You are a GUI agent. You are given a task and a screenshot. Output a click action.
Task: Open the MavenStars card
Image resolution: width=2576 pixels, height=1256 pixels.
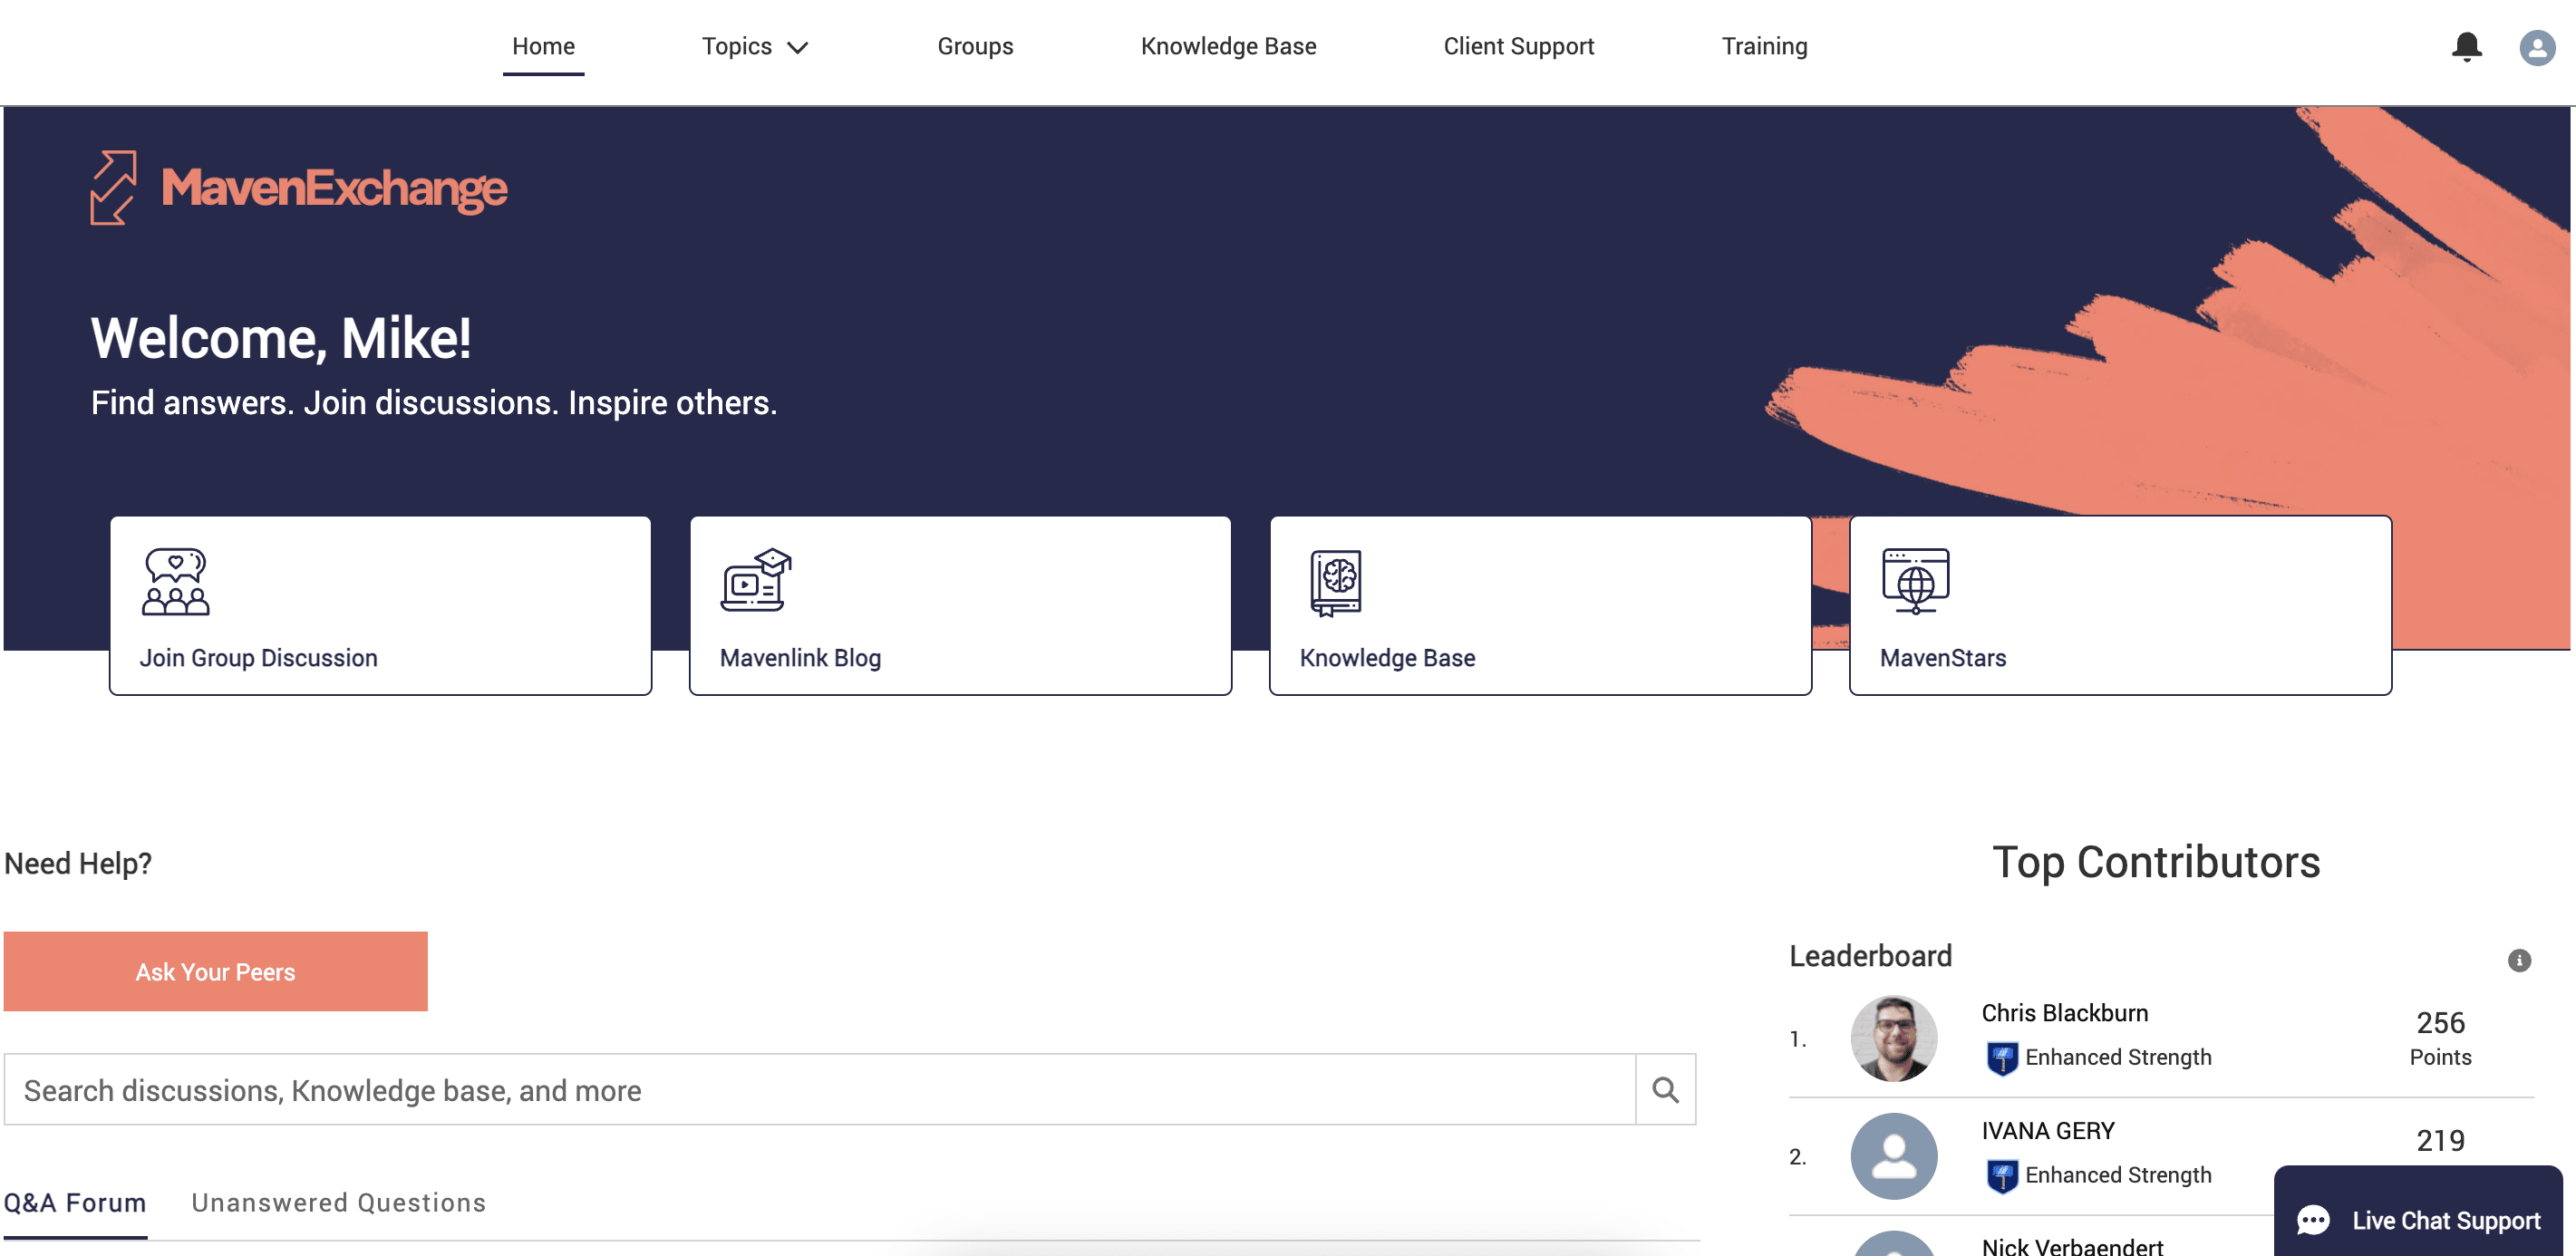(x=2120, y=606)
